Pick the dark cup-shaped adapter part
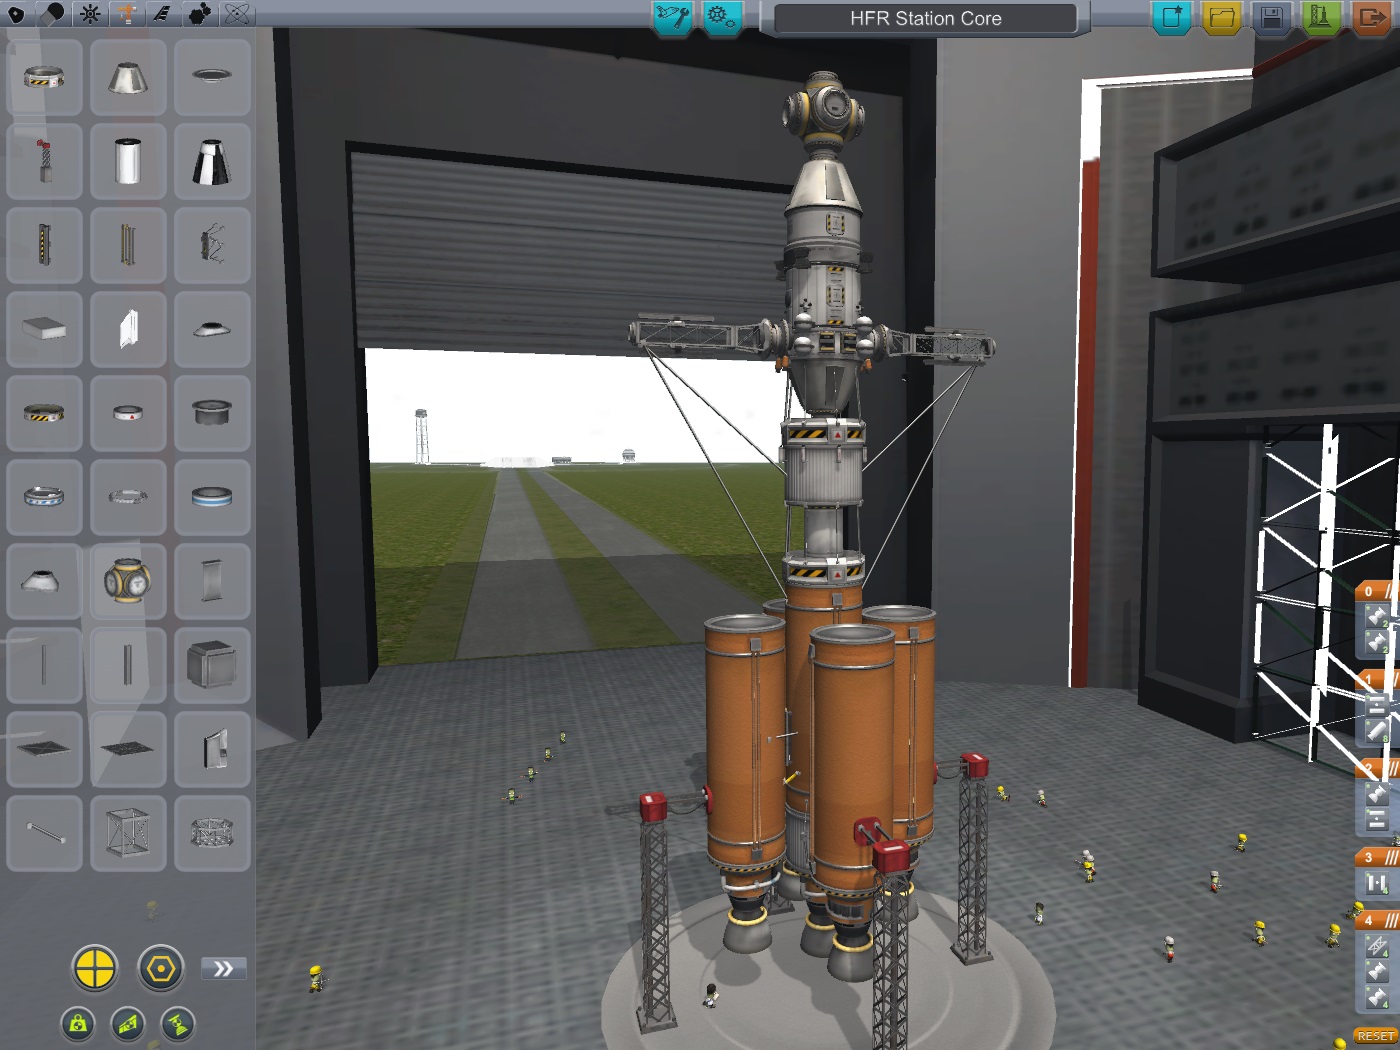The width and height of the screenshot is (1400, 1050). tap(212, 413)
